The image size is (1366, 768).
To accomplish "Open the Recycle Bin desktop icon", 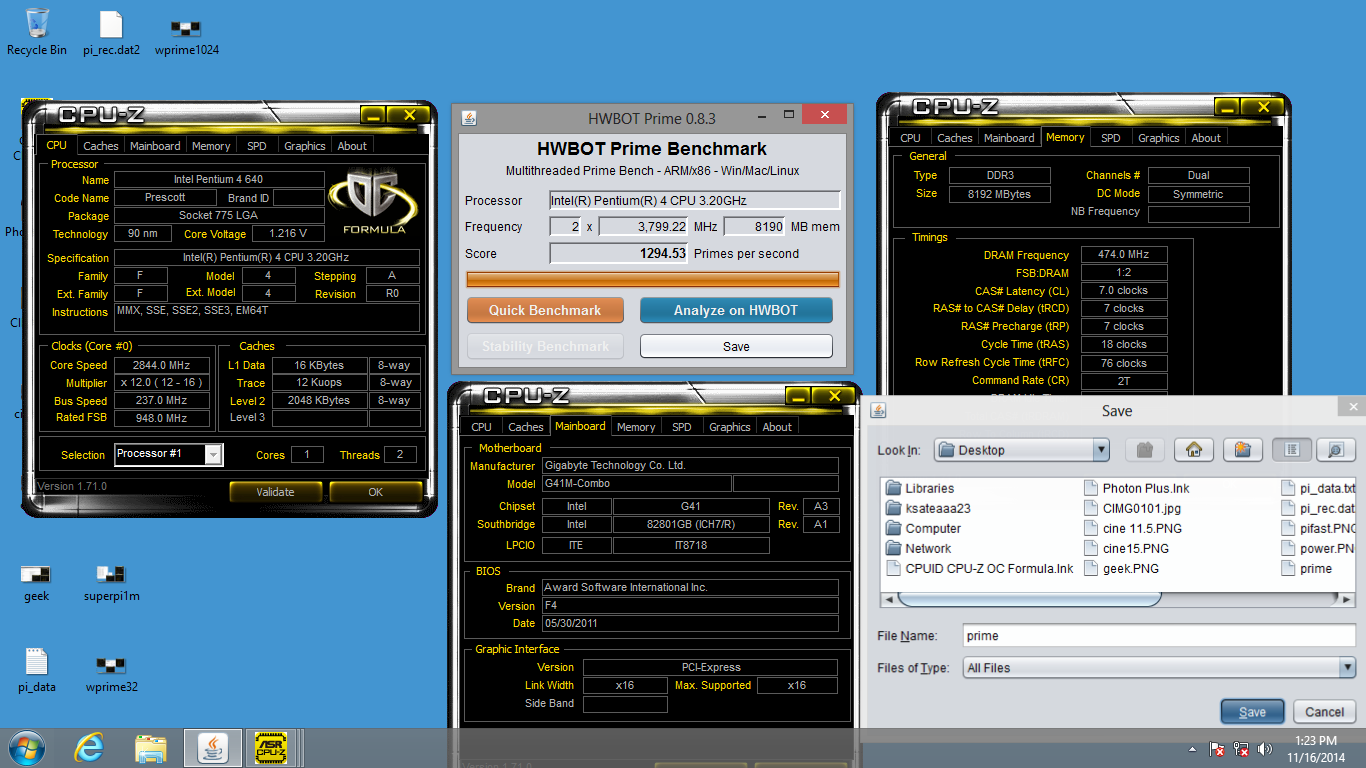I will point(37,31).
